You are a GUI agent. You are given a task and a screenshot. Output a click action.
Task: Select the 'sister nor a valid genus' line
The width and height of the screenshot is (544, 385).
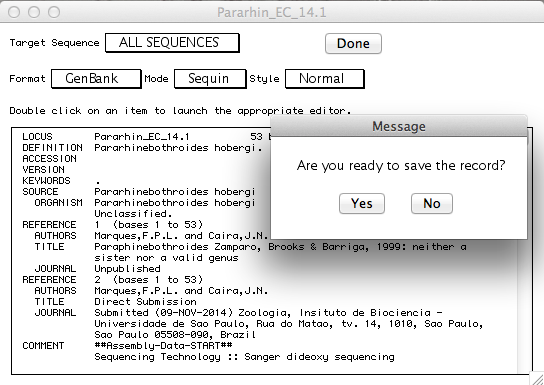(x=166, y=258)
